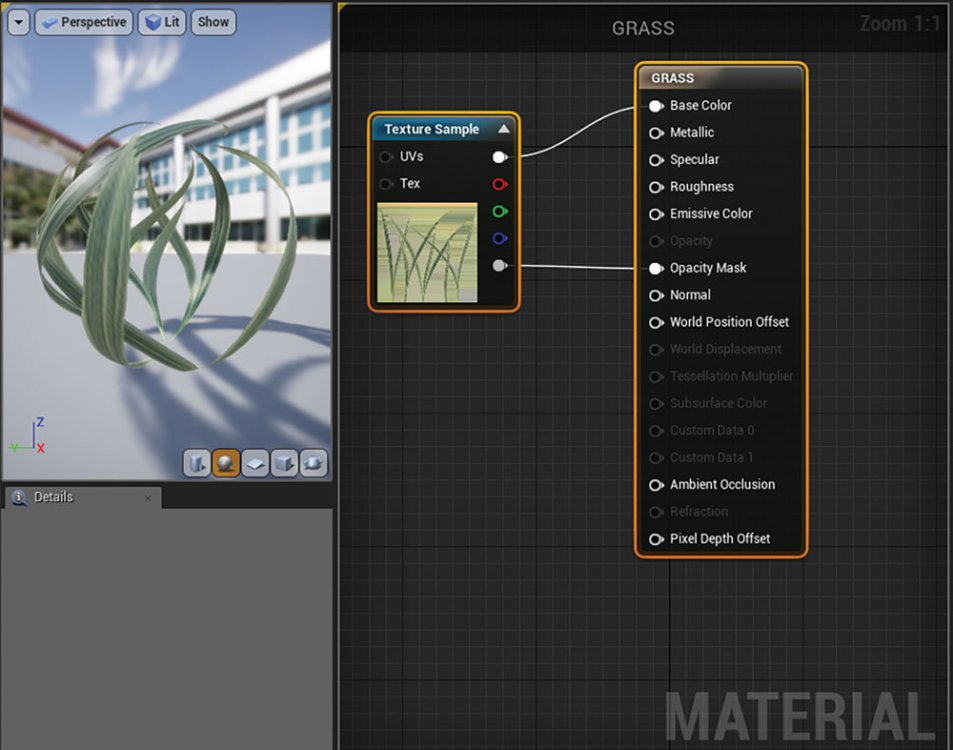This screenshot has width=953, height=750.
Task: Click the disabled Opacity input pin
Action: click(656, 241)
